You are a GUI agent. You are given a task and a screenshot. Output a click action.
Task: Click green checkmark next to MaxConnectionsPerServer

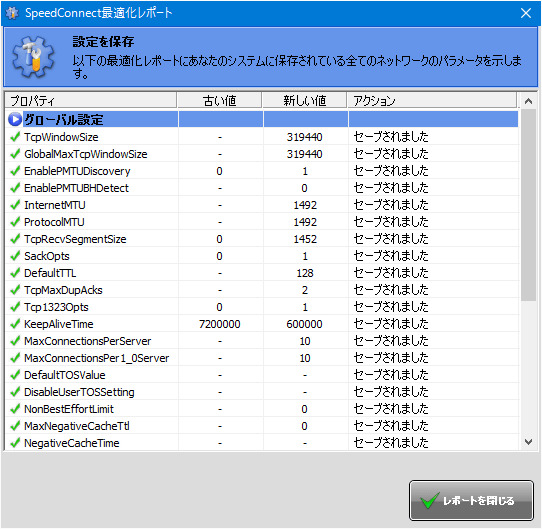pos(15,341)
